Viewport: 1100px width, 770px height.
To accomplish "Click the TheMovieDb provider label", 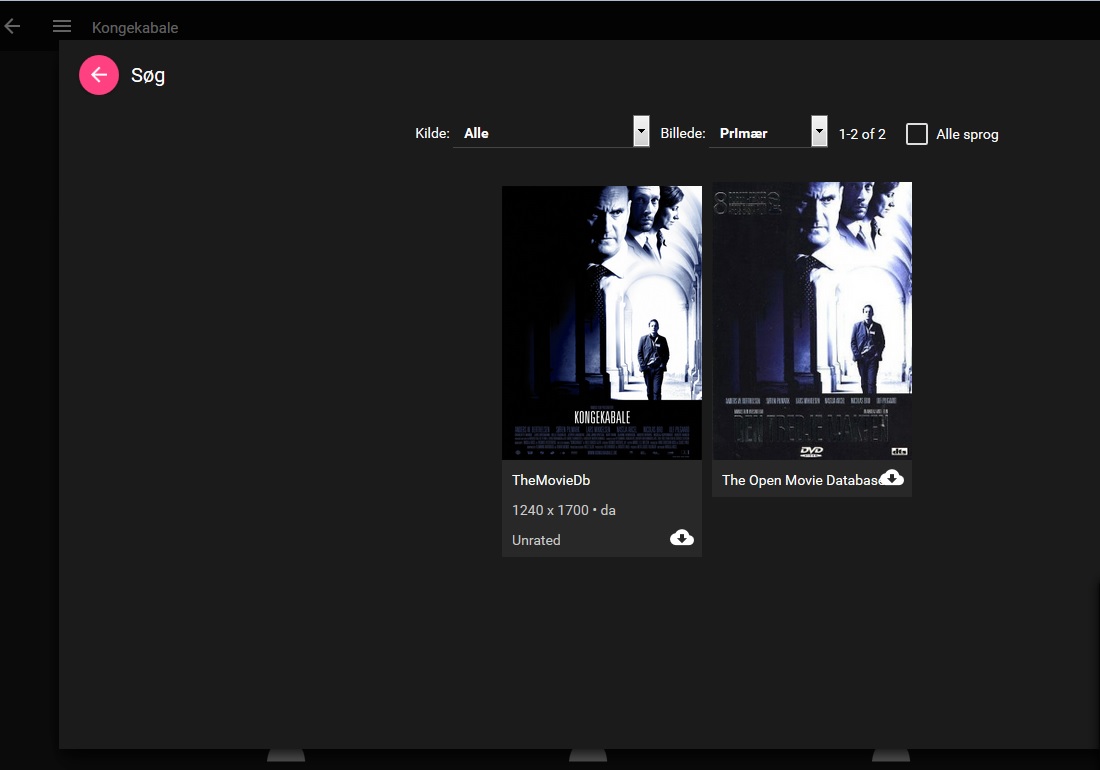I will click(551, 480).
